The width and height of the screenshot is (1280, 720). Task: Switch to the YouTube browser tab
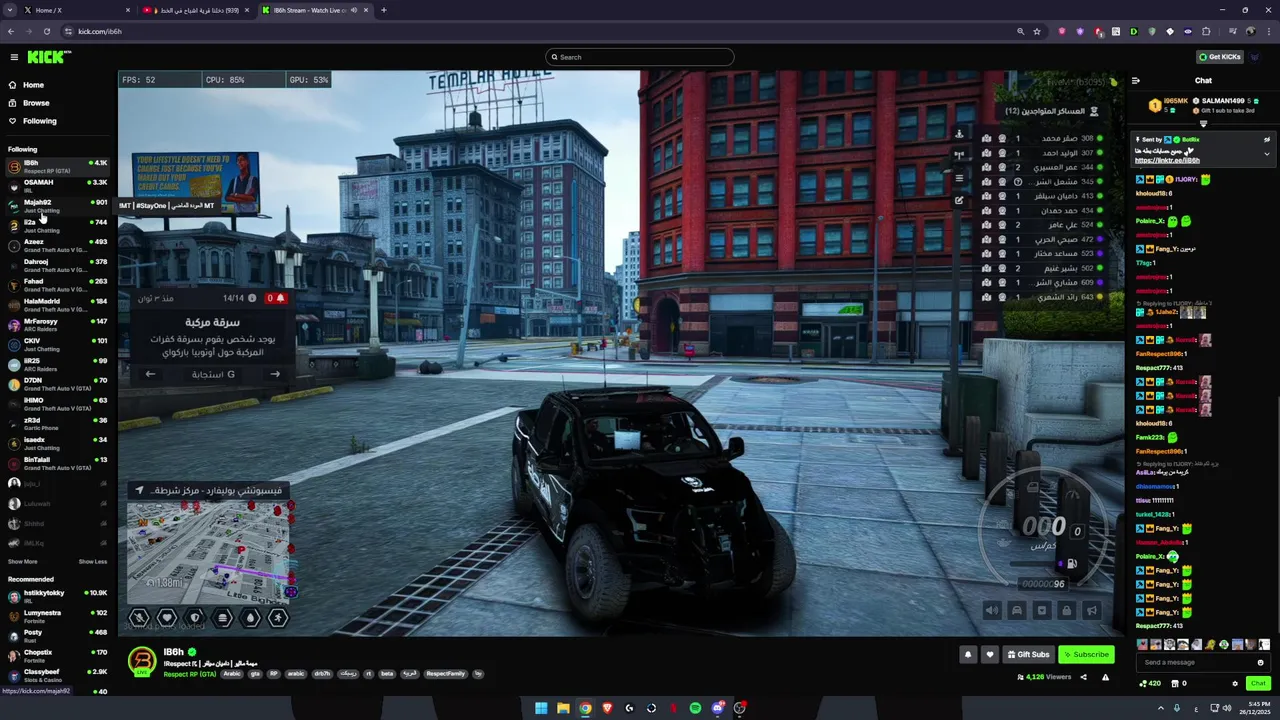195,10
